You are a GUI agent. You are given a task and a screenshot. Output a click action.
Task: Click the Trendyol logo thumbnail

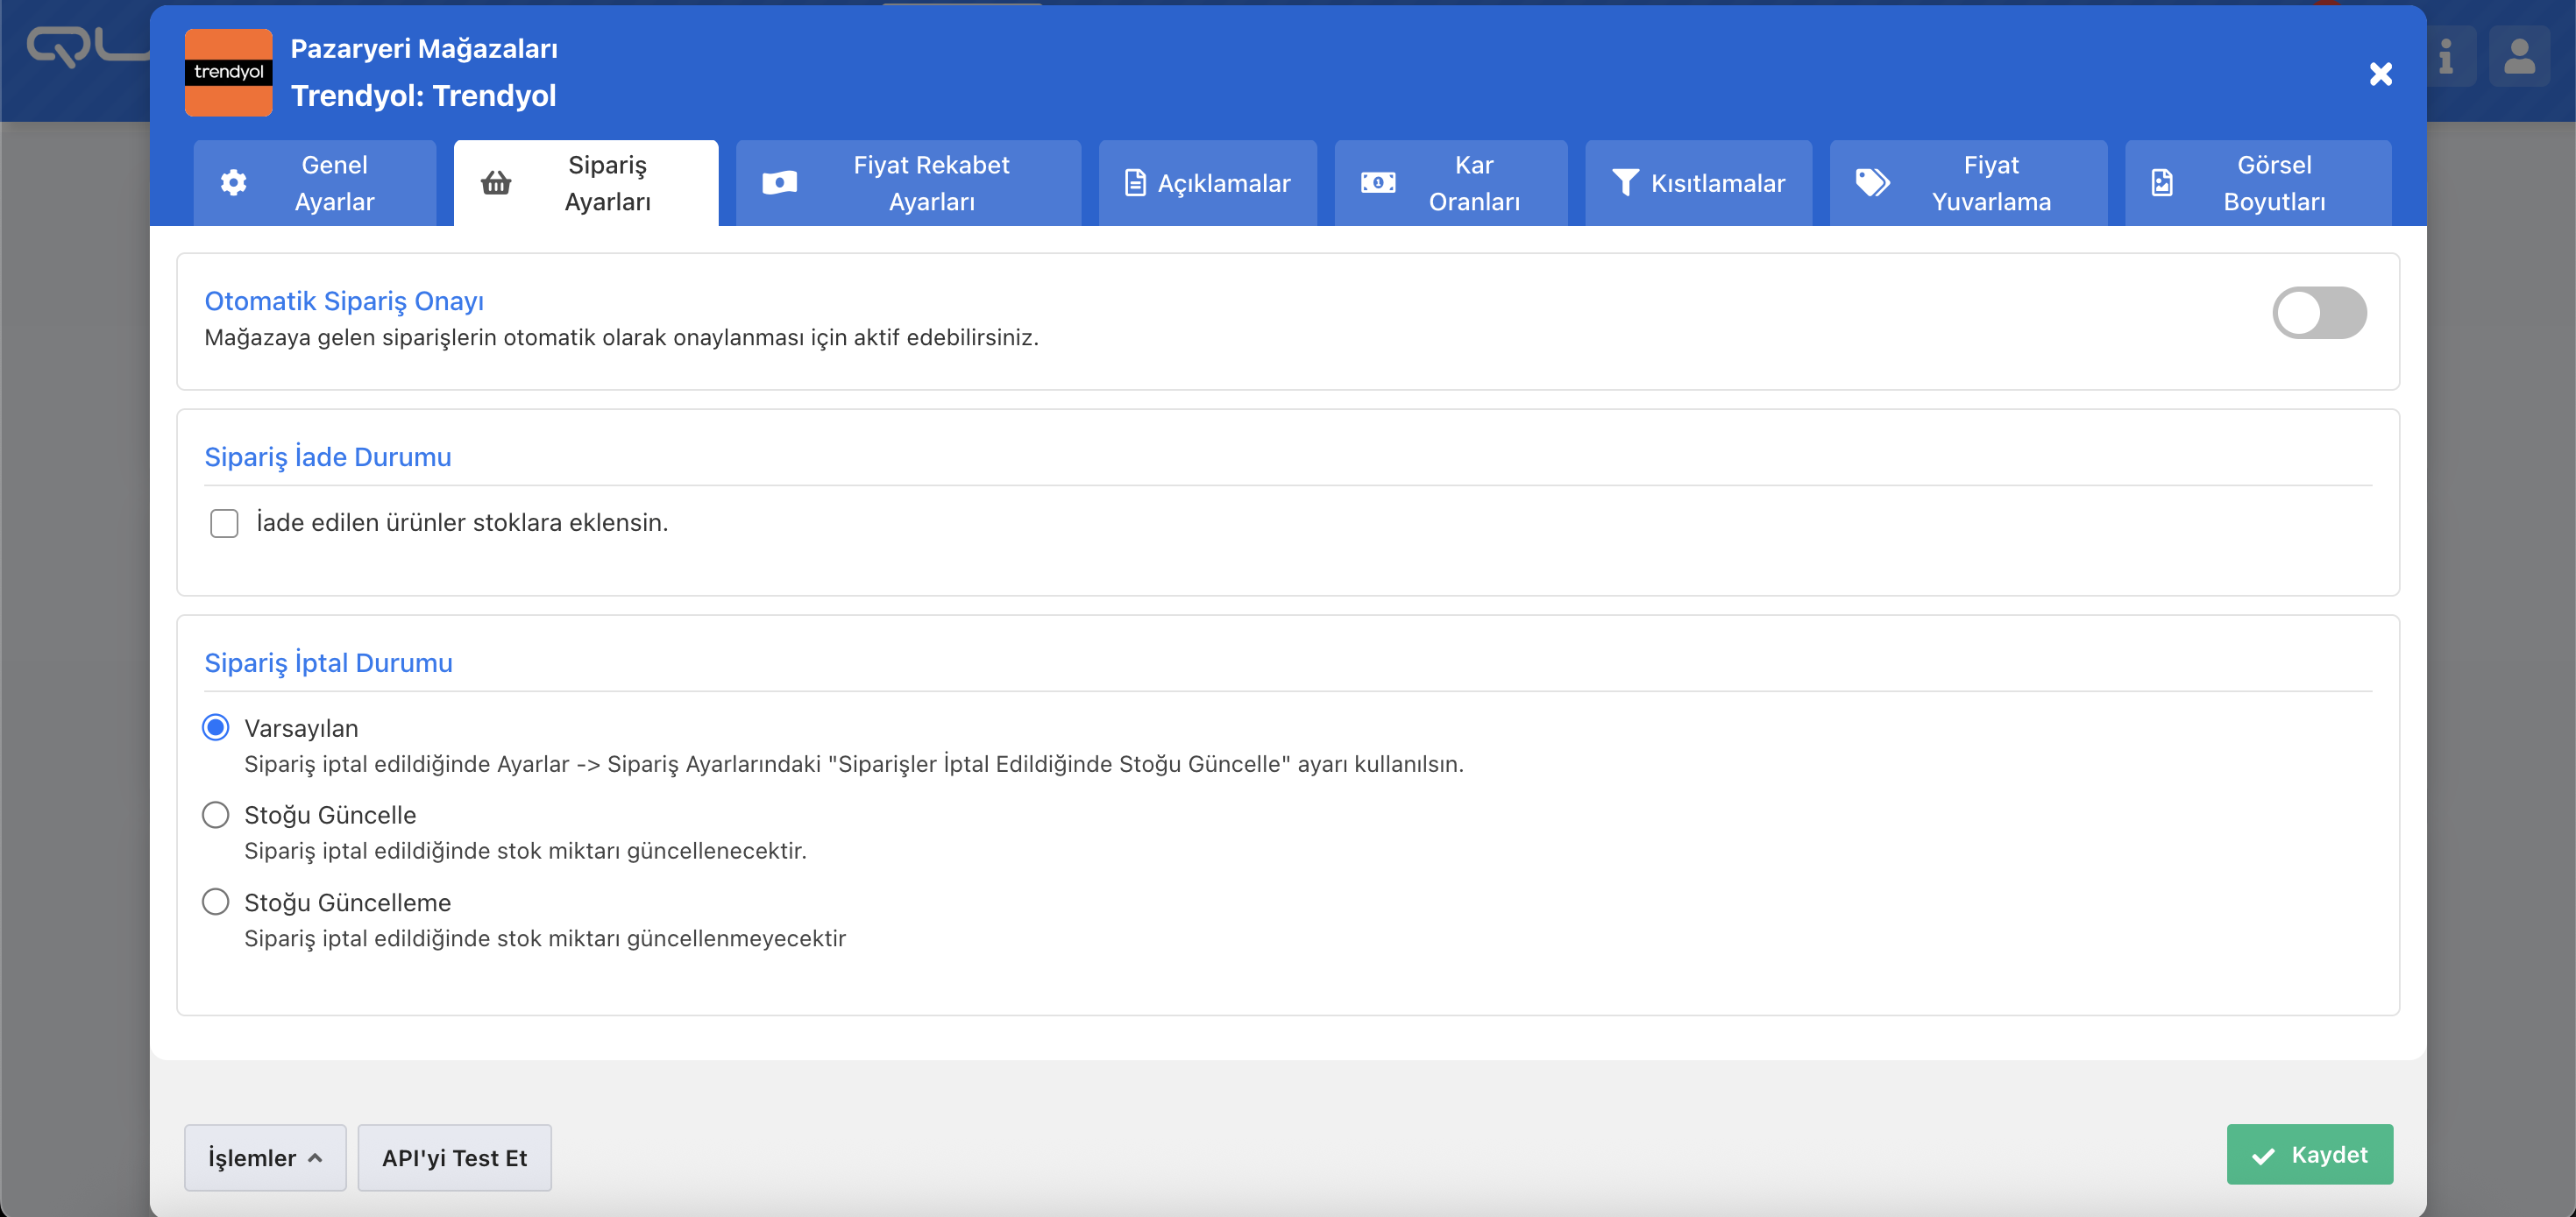point(229,73)
